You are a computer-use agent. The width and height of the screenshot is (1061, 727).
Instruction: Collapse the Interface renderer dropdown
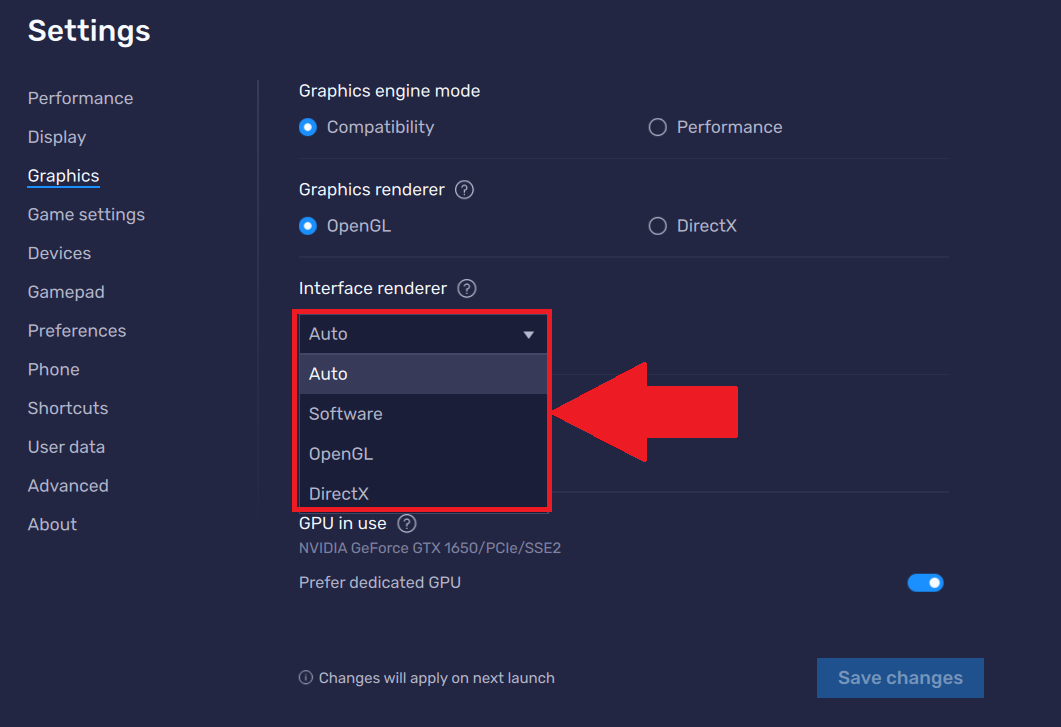pyautogui.click(x=528, y=334)
